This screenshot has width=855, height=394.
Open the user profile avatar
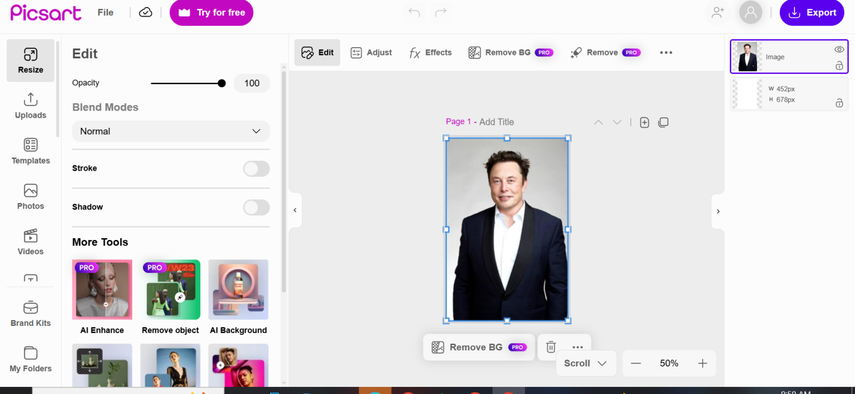click(x=751, y=13)
